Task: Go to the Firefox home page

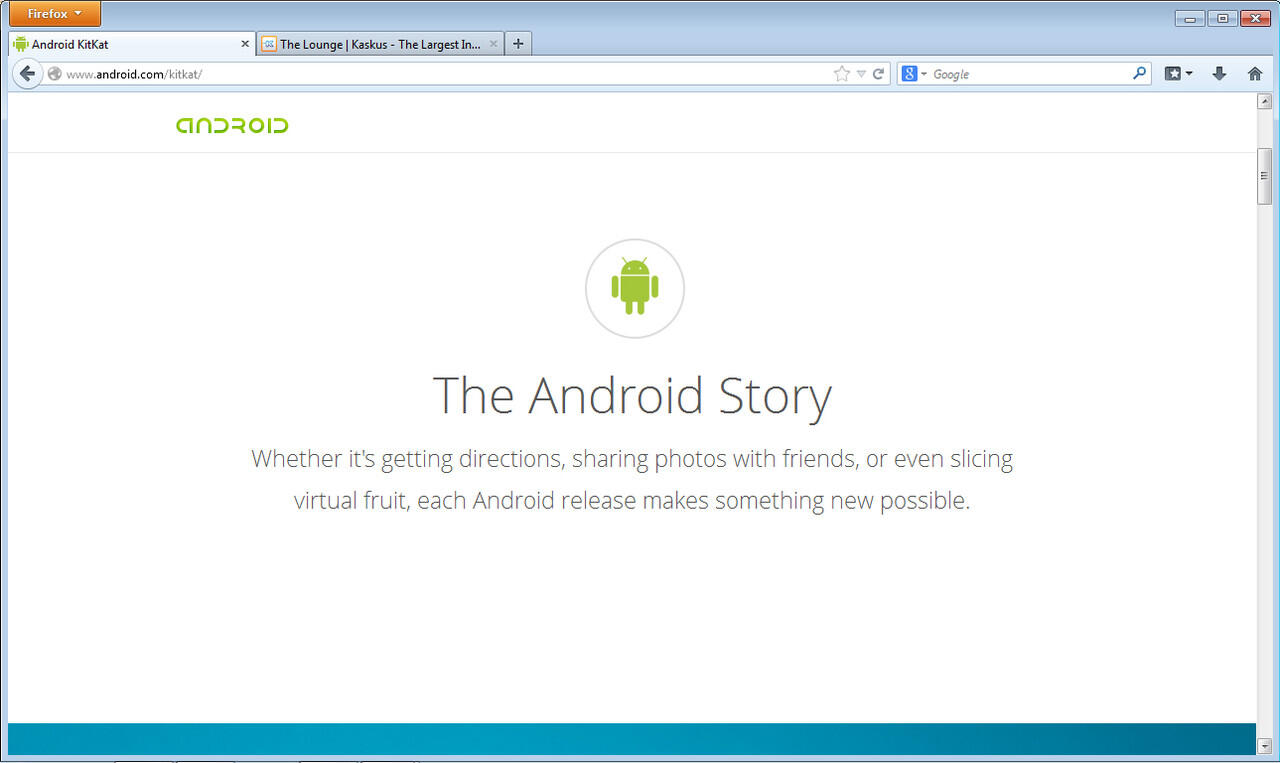Action: (1255, 74)
